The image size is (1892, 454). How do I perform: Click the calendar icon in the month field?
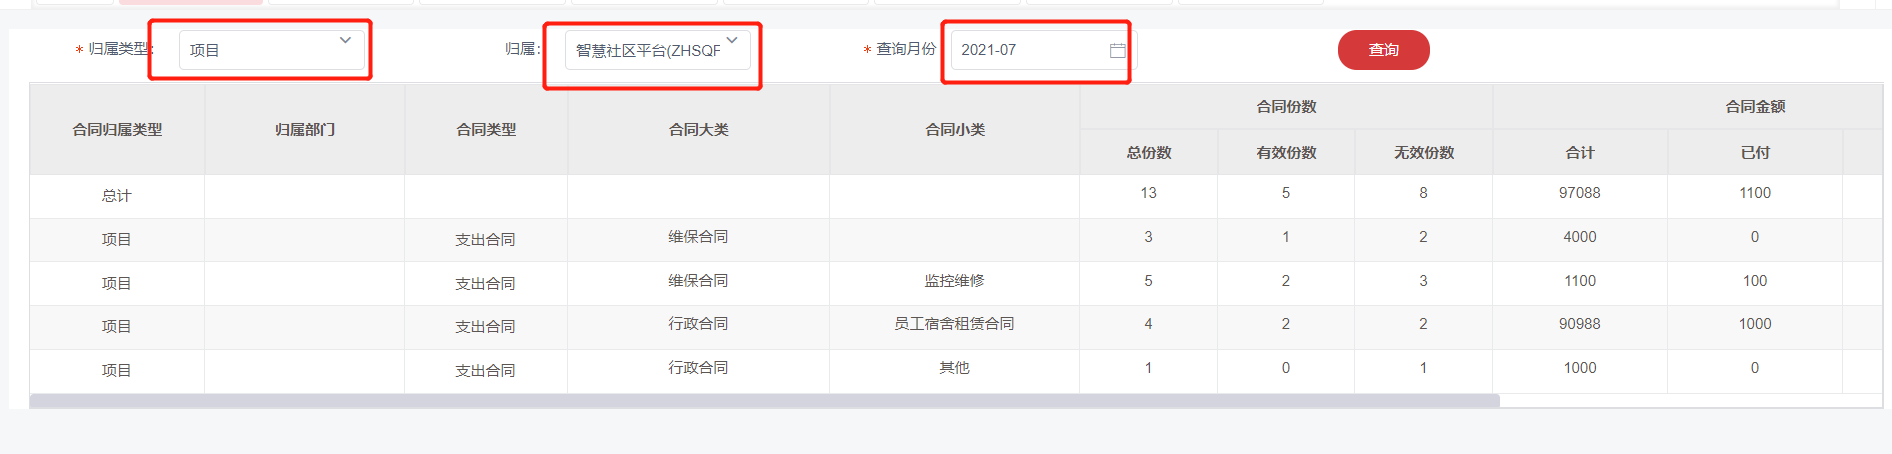pos(1118,50)
